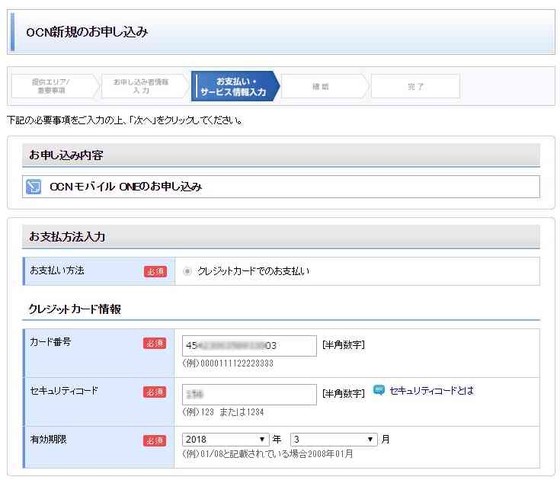
Task: Open the expiry year 2018 dropdown
Action: (x=225, y=439)
